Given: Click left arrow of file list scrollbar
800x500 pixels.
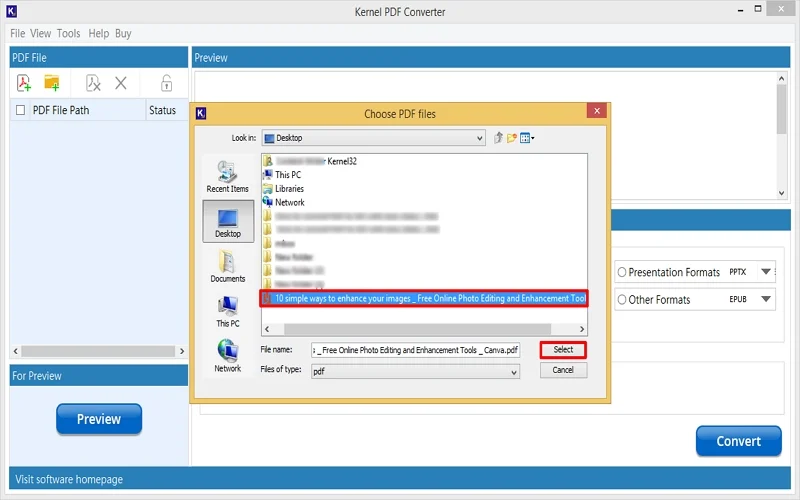Looking at the screenshot, I should coord(267,329).
